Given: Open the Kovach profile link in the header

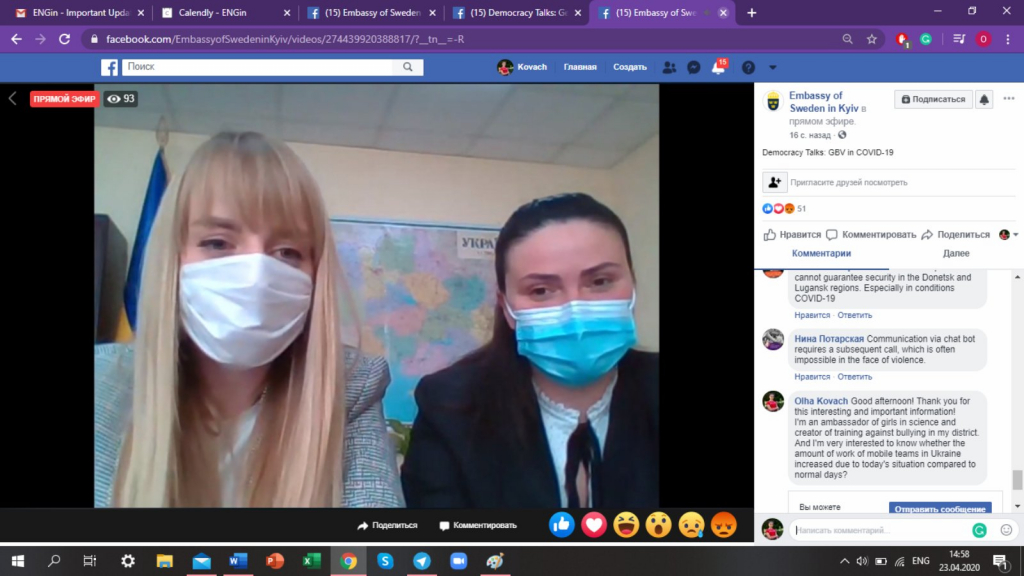Looking at the screenshot, I should (x=522, y=67).
